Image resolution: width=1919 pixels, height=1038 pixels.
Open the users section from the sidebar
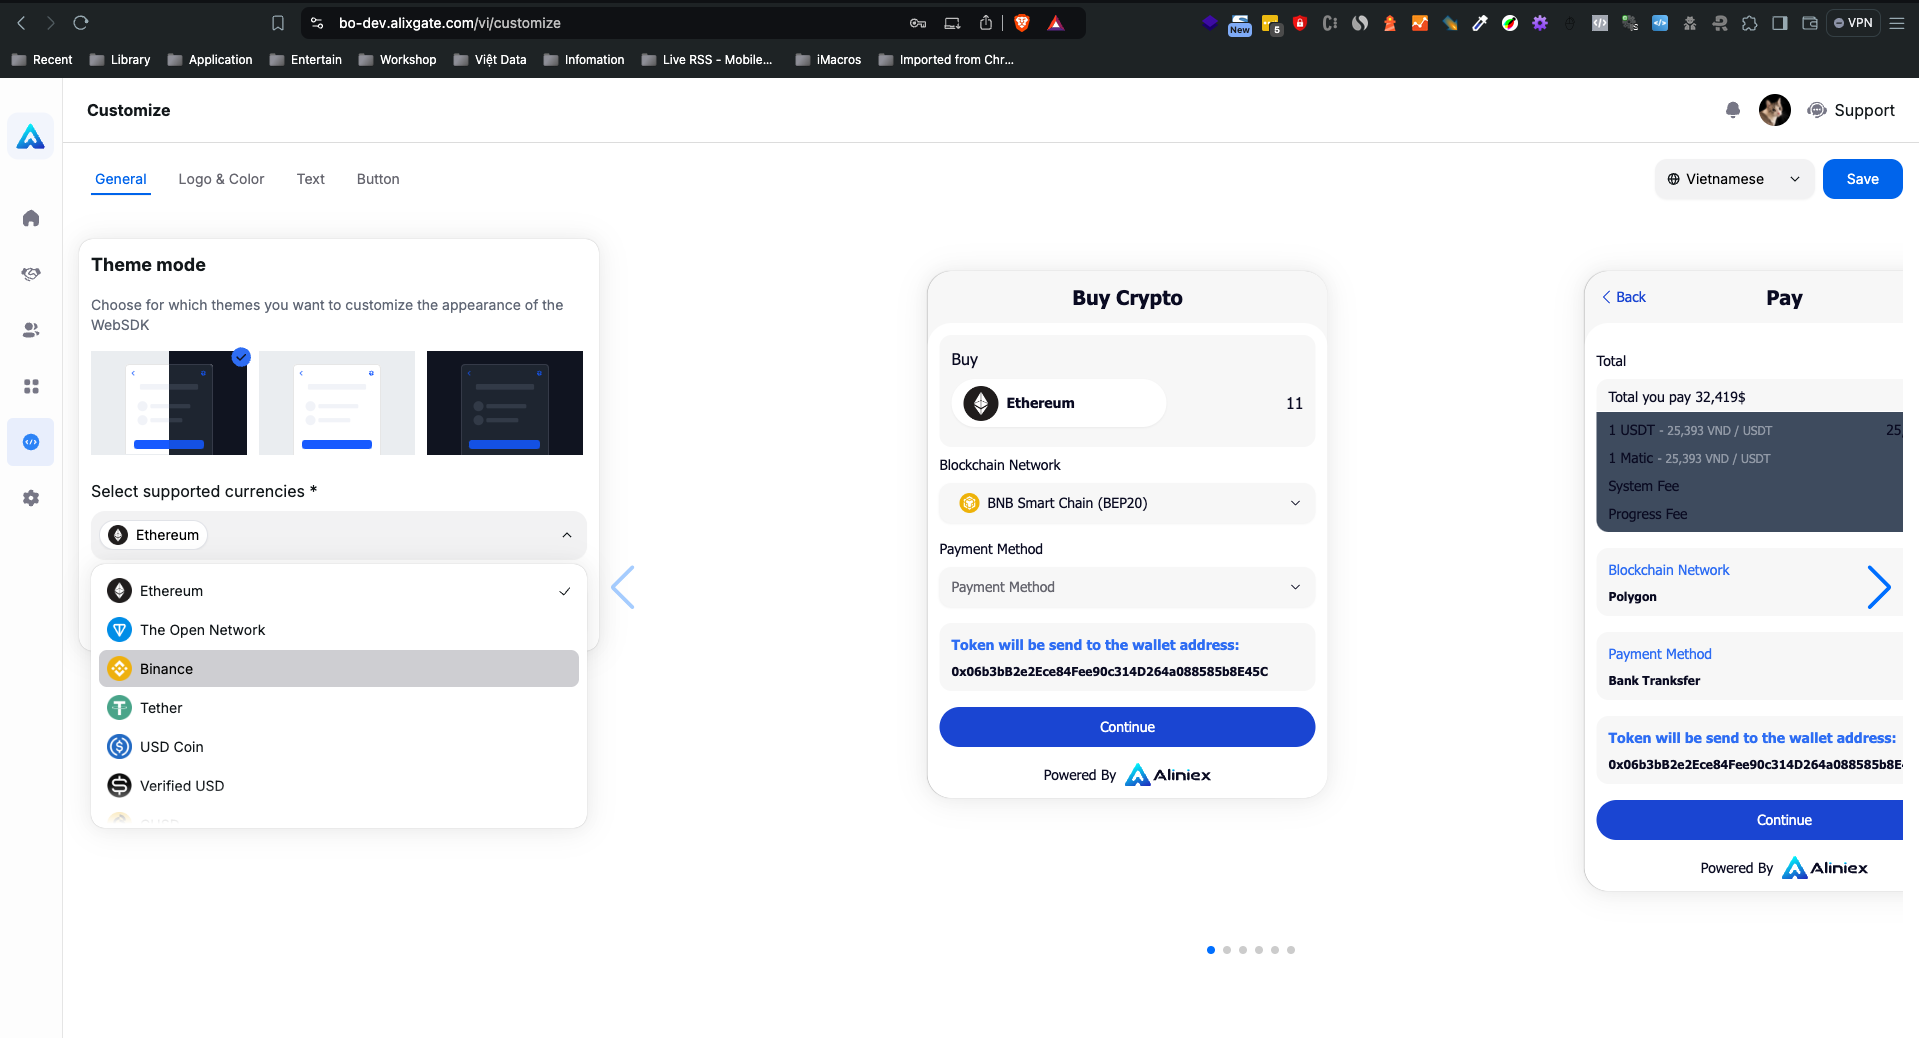point(31,330)
